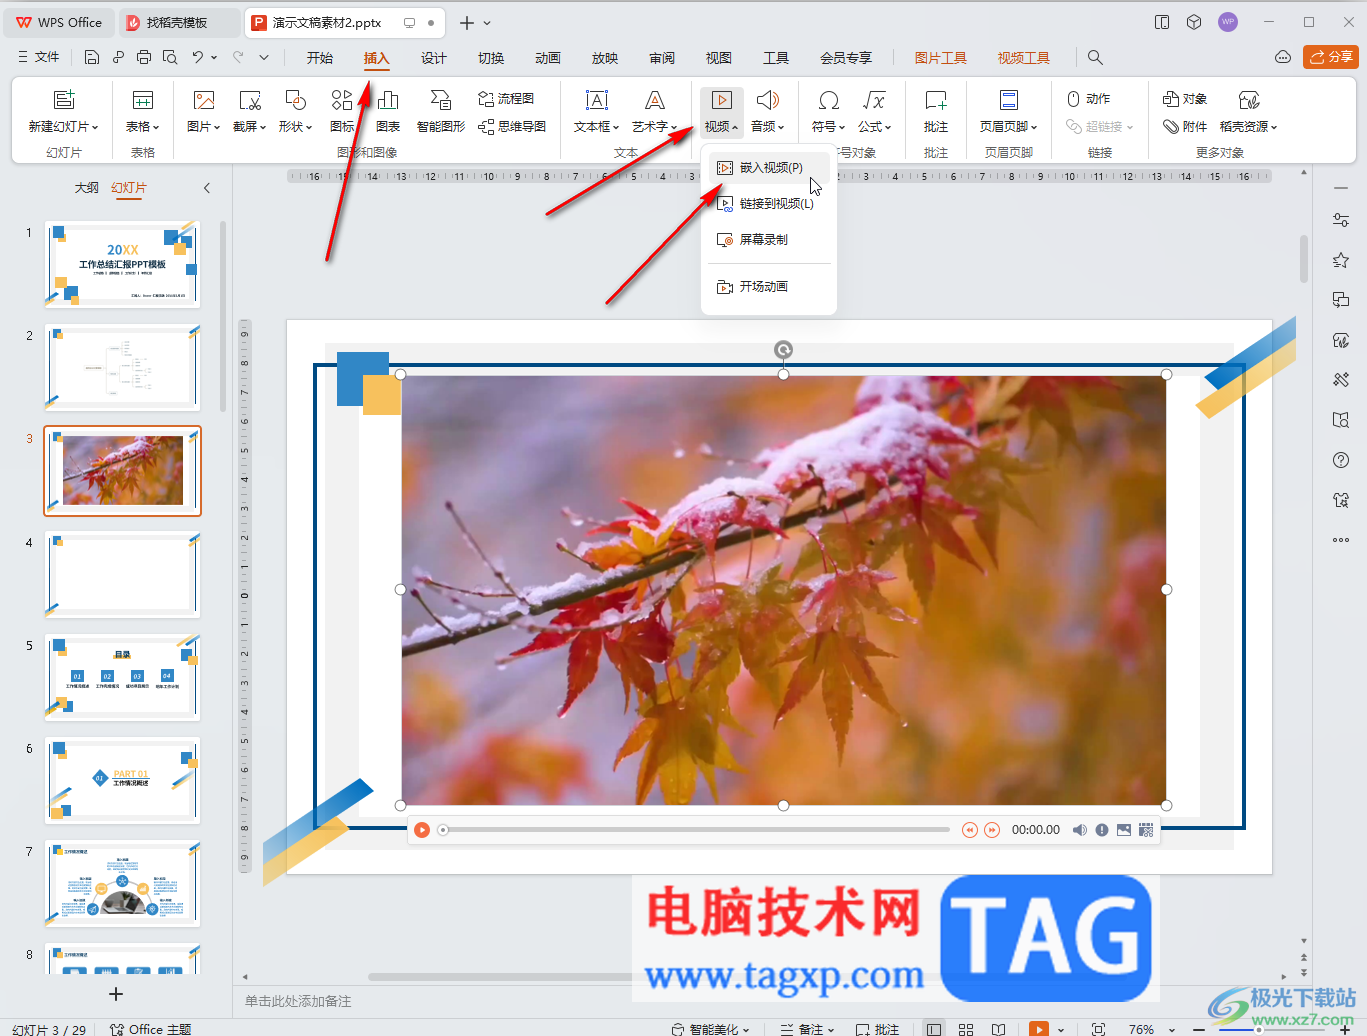Open the video tools (视频工具) tab
The width and height of the screenshot is (1367, 1036).
(x=1023, y=58)
